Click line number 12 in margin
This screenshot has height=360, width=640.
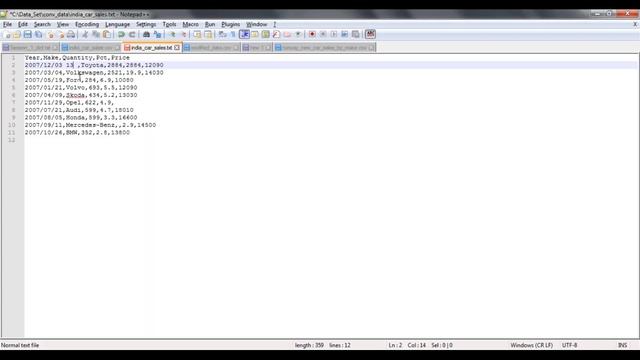coord(11,140)
